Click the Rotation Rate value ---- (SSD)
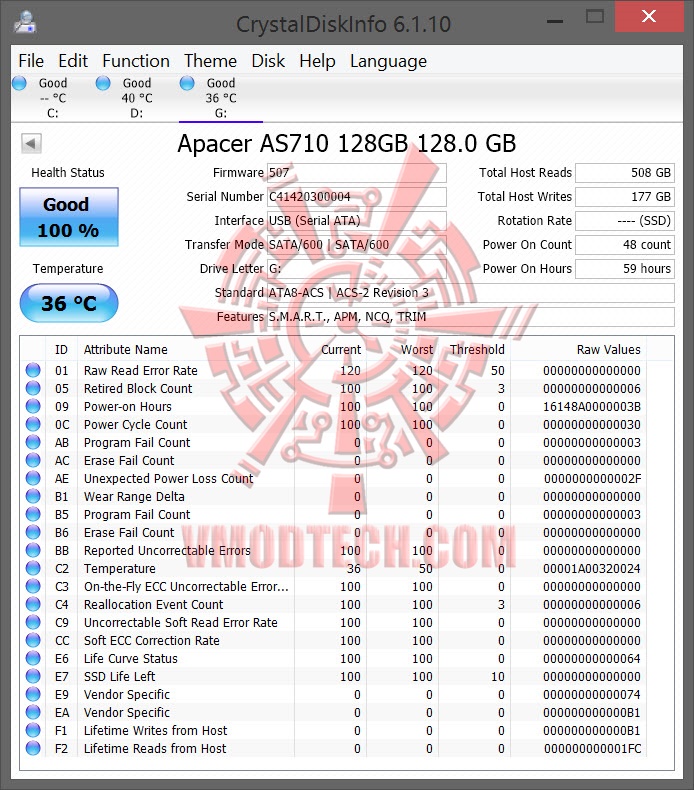Image resolution: width=694 pixels, height=790 pixels. coord(625,221)
